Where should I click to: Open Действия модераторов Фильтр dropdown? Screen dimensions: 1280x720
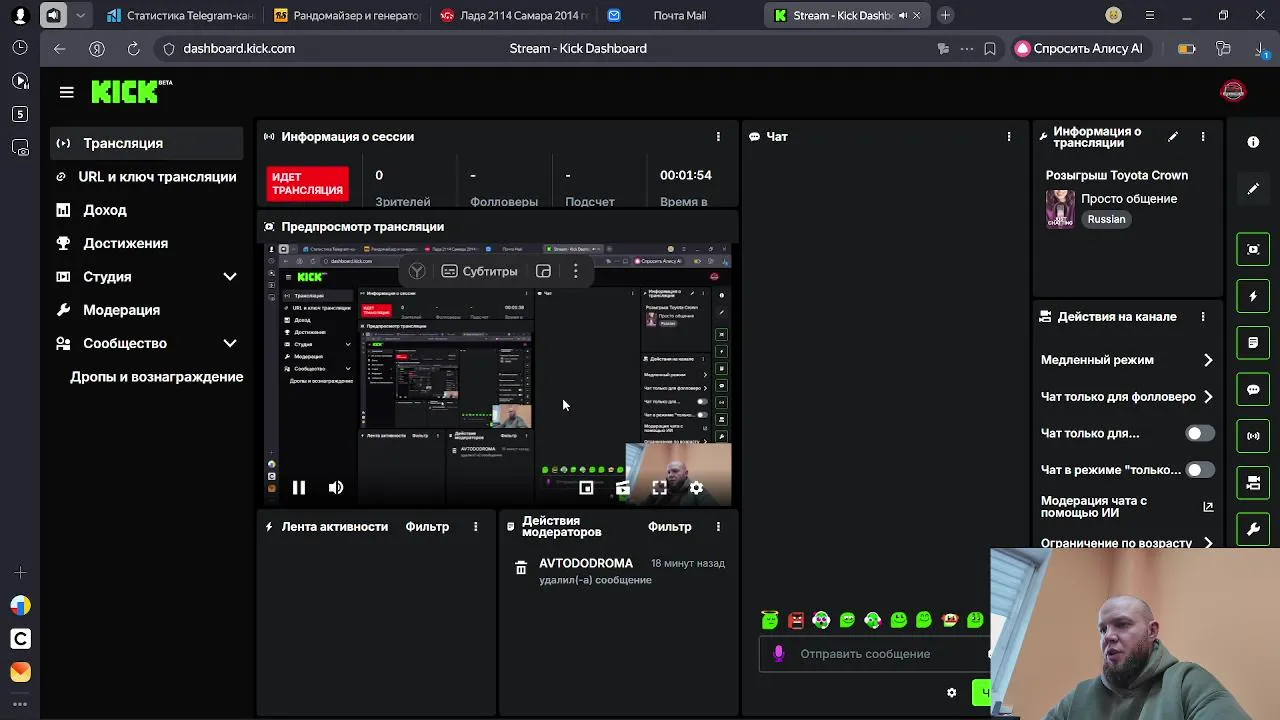(669, 527)
